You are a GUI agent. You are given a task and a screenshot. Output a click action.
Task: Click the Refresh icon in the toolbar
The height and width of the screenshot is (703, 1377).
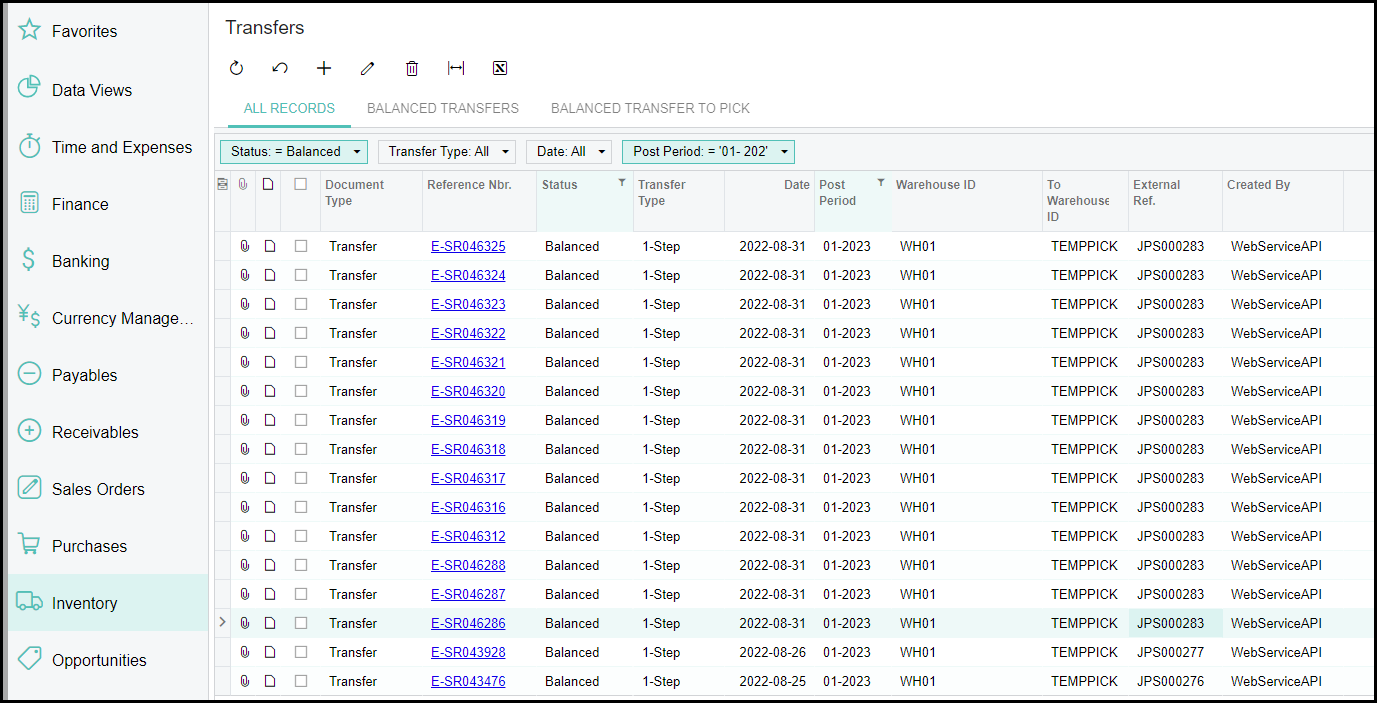(236, 68)
